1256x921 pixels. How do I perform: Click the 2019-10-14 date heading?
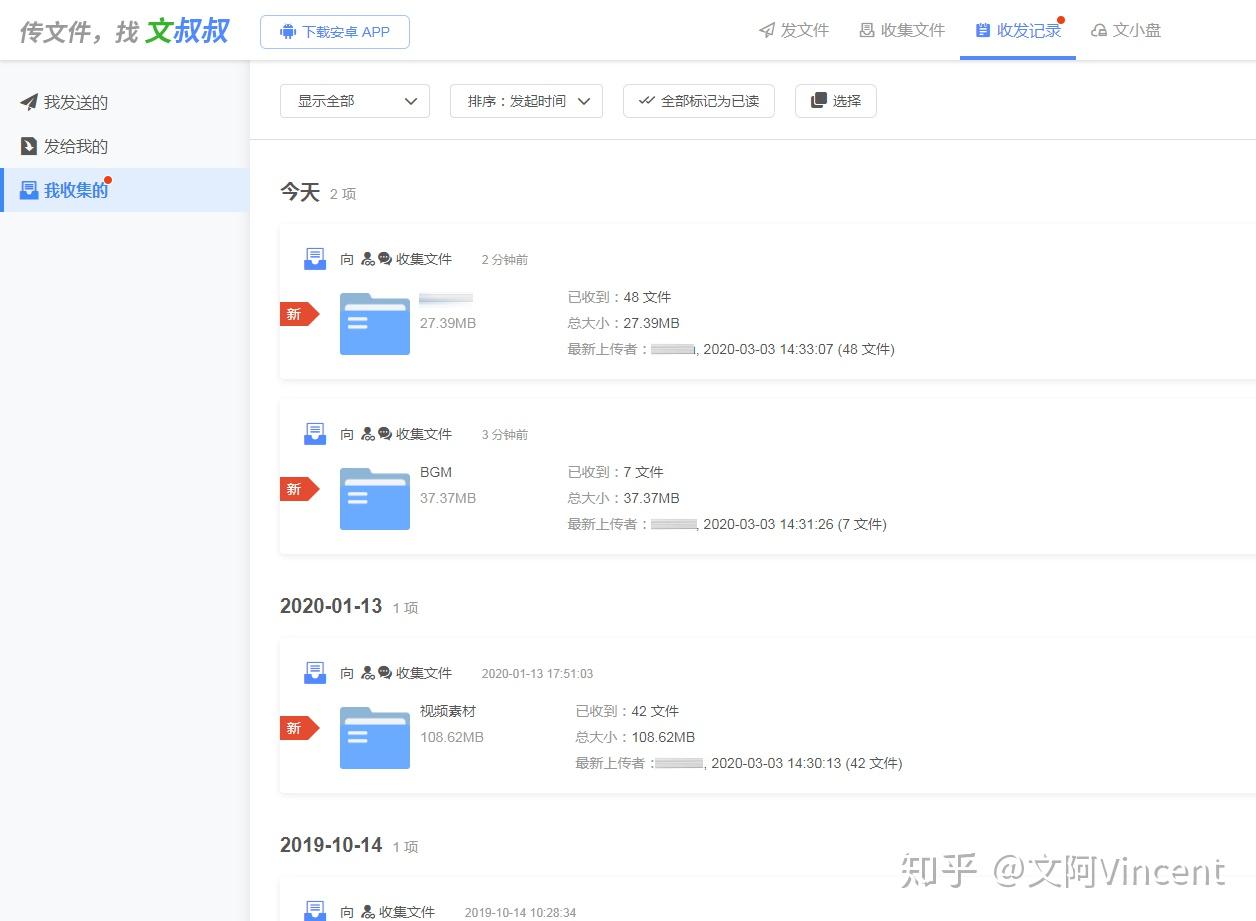[x=331, y=845]
